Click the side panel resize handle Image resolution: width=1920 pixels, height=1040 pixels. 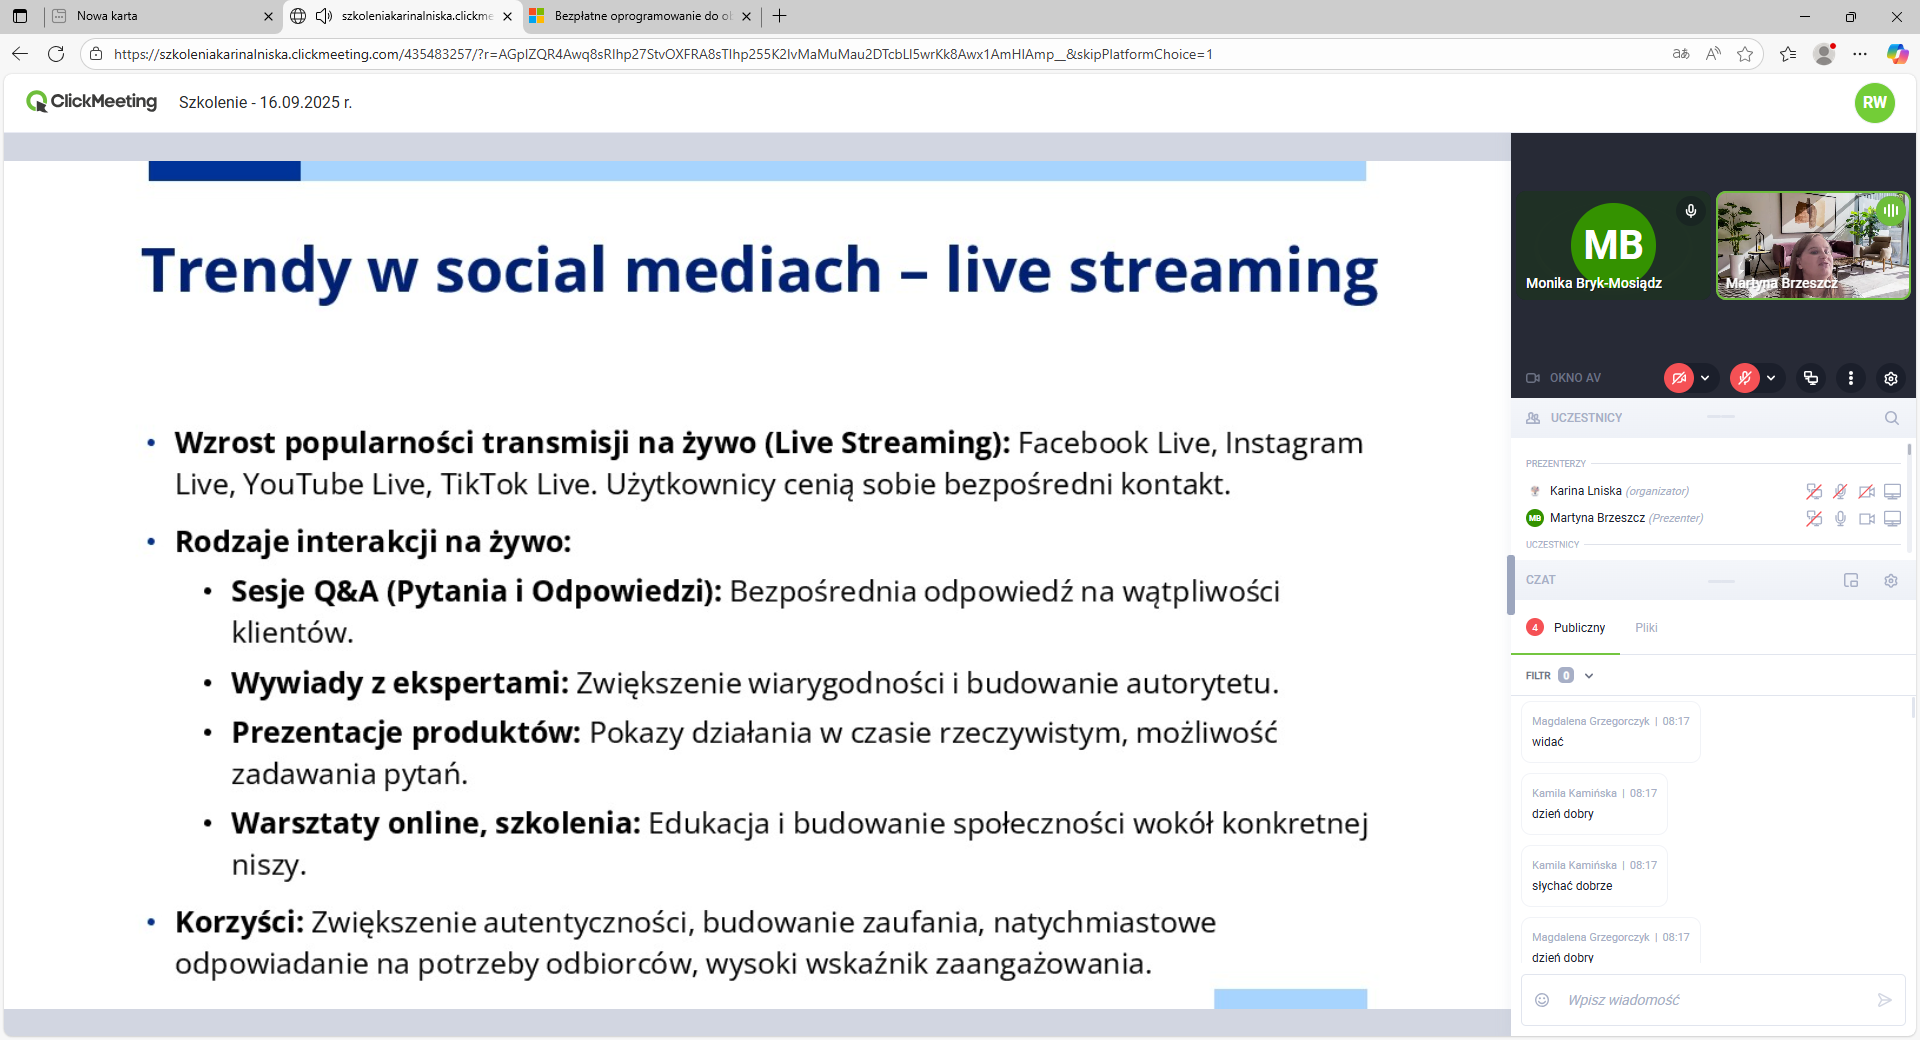tap(1511, 585)
